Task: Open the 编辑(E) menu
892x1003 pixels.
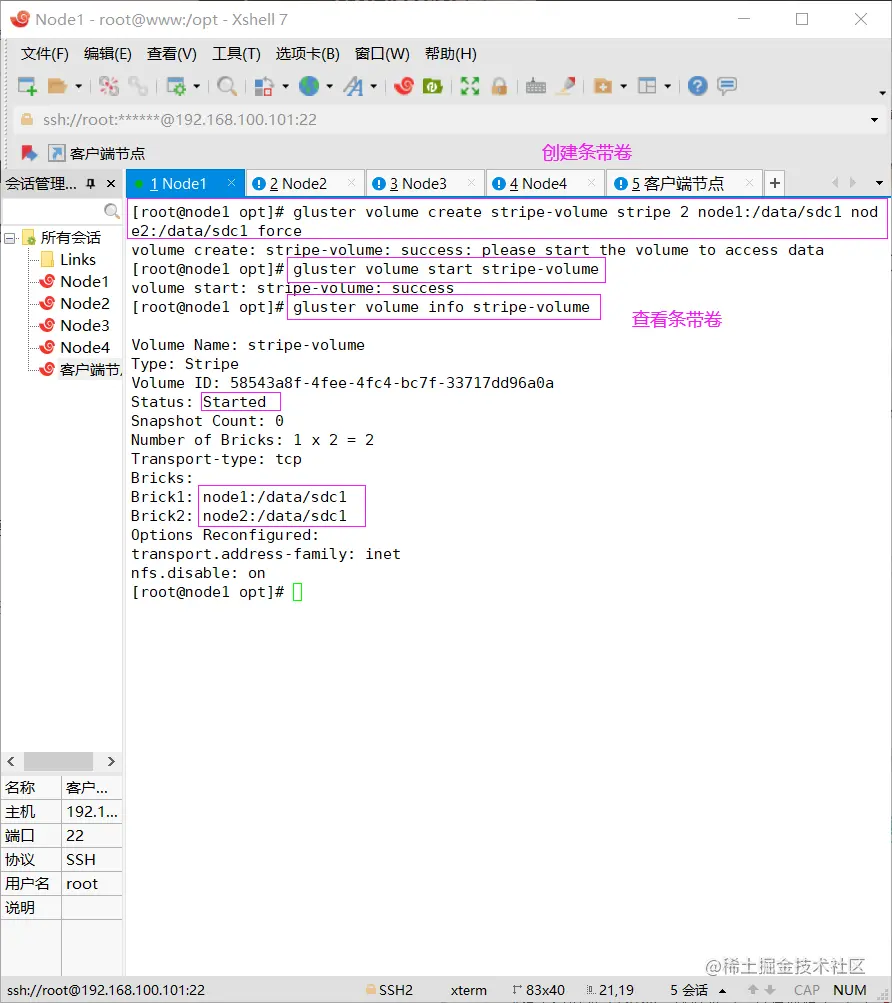Action: tap(108, 54)
